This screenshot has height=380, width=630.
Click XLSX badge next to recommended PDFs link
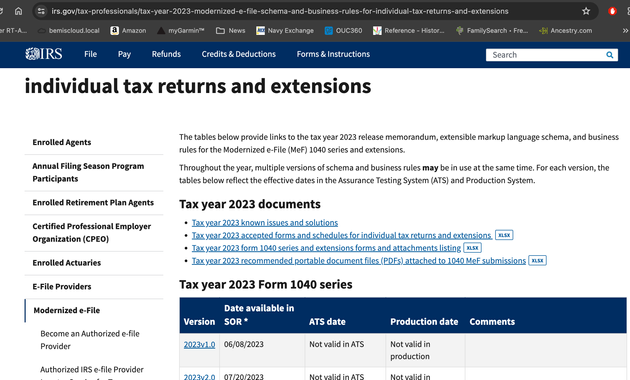click(537, 261)
